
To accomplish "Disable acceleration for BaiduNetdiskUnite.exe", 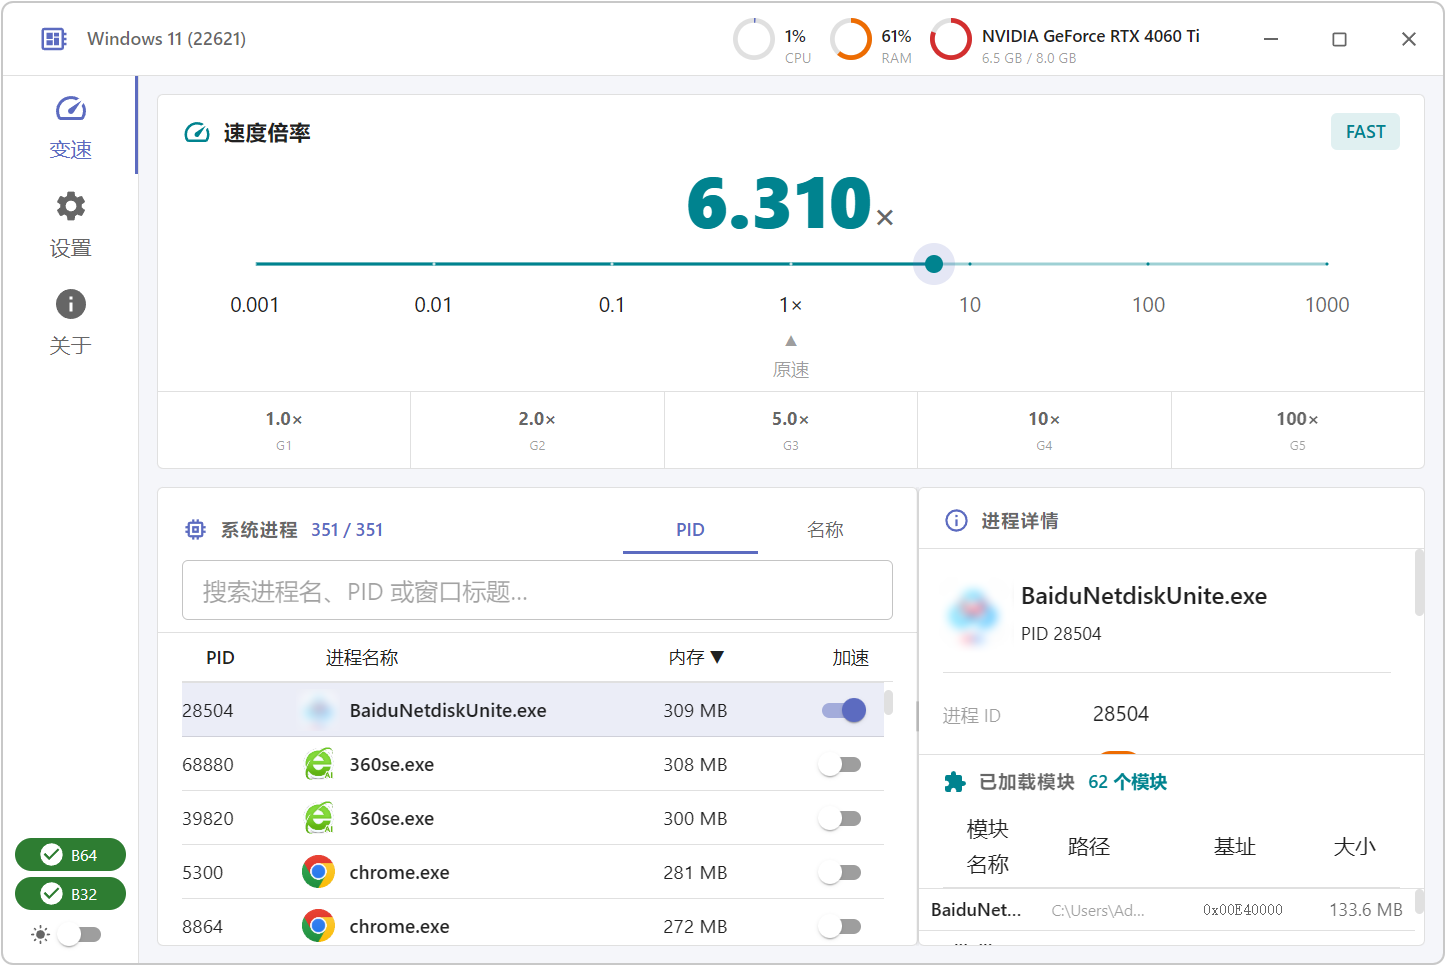I will click(x=843, y=711).
